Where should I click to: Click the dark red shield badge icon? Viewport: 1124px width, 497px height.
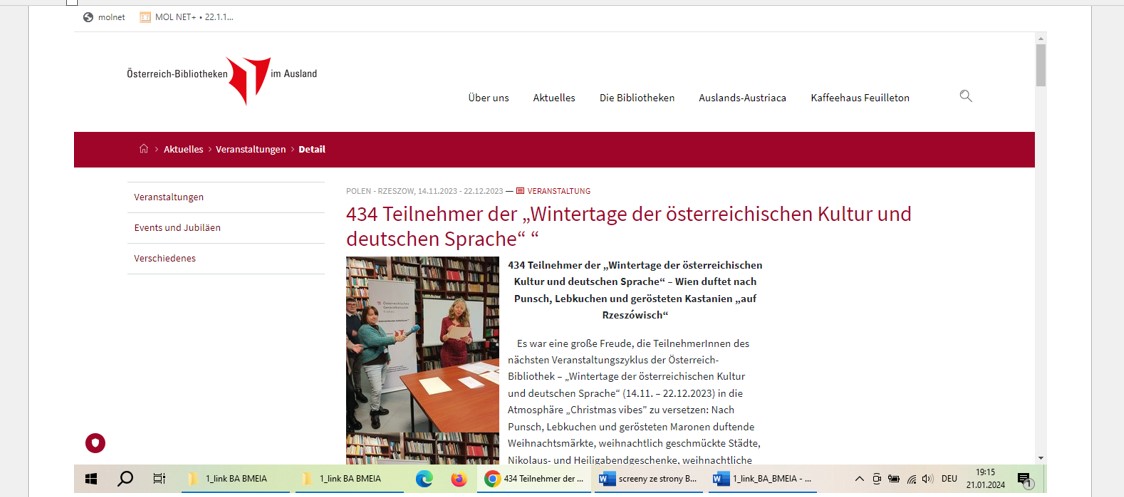(95, 443)
